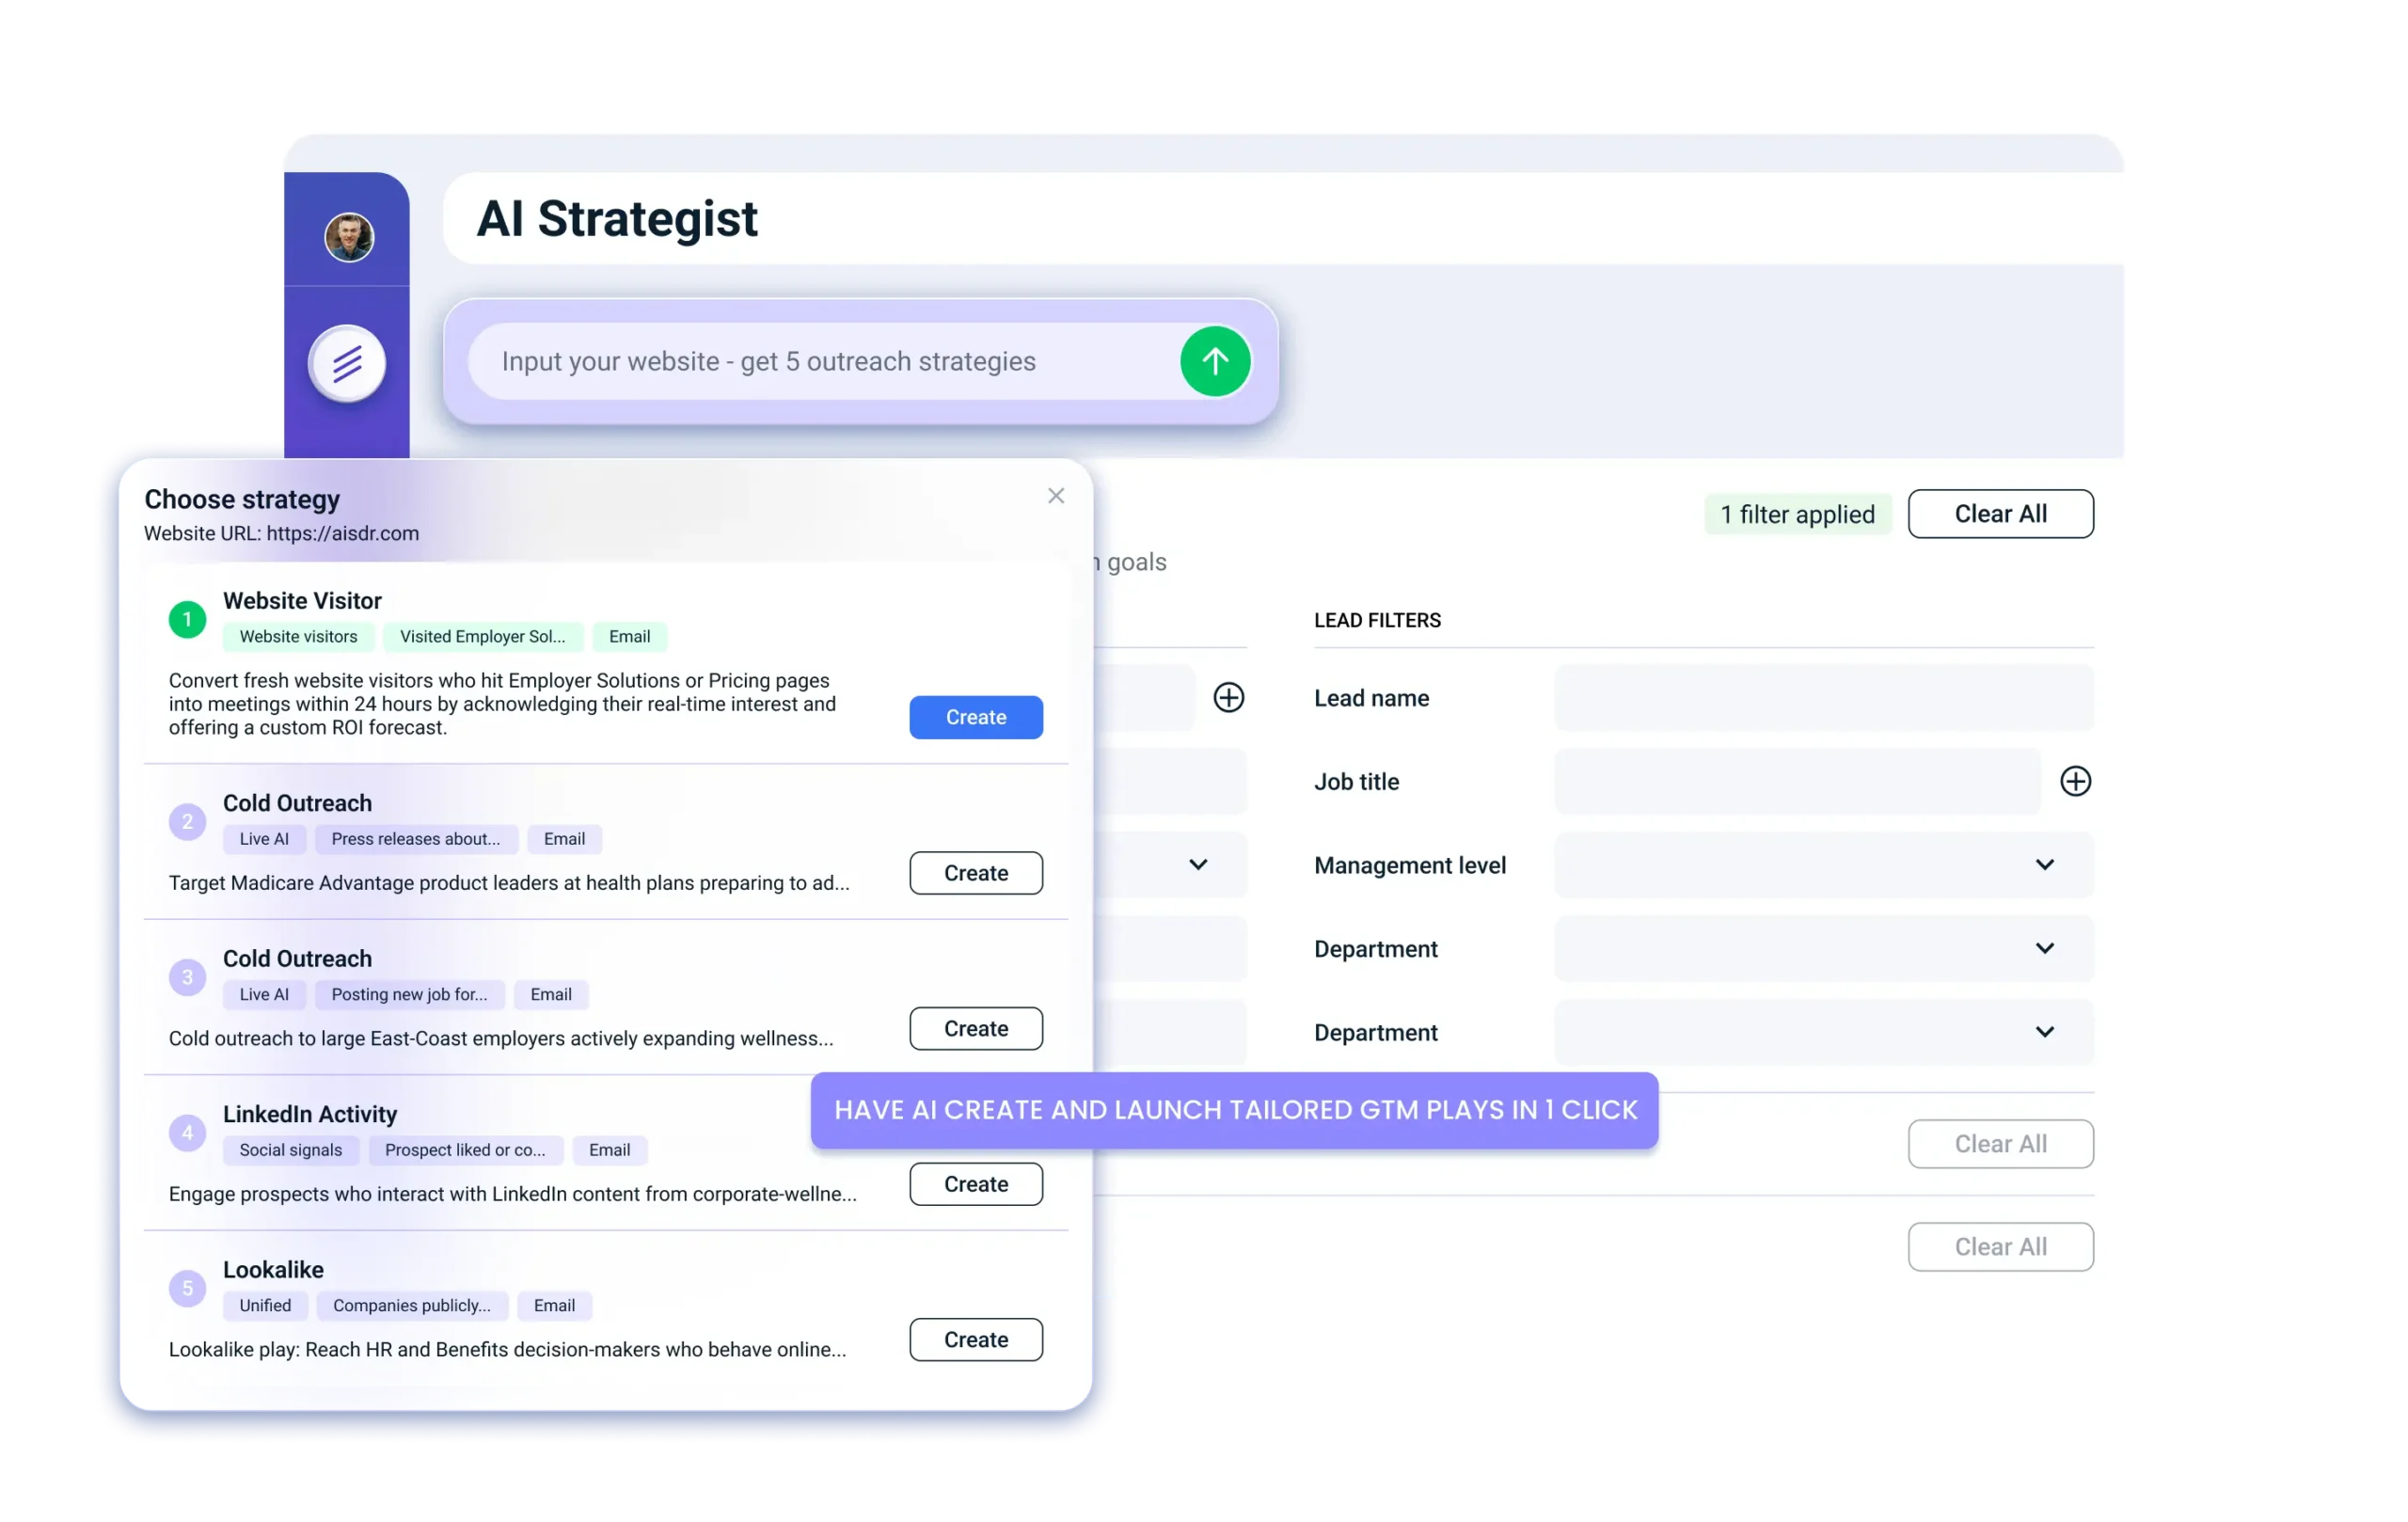Viewport: 2408px width, 1522px height.
Task: Select strategy number 1 green badge
Action: click(187, 620)
